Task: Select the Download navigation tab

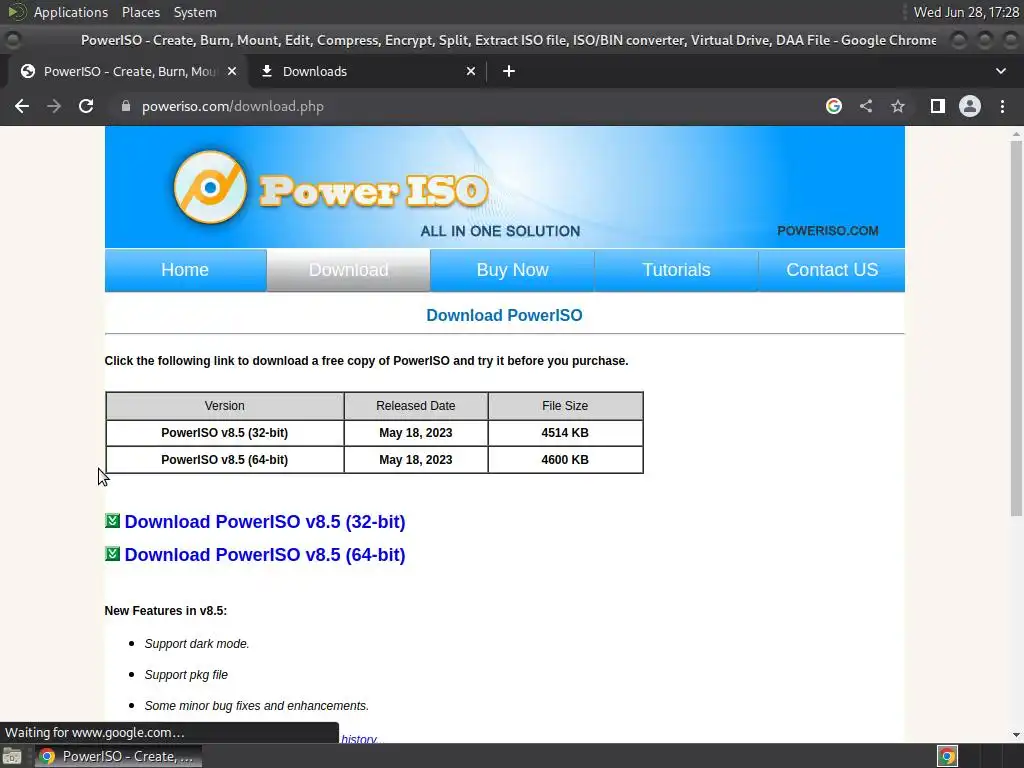Action: tap(349, 270)
